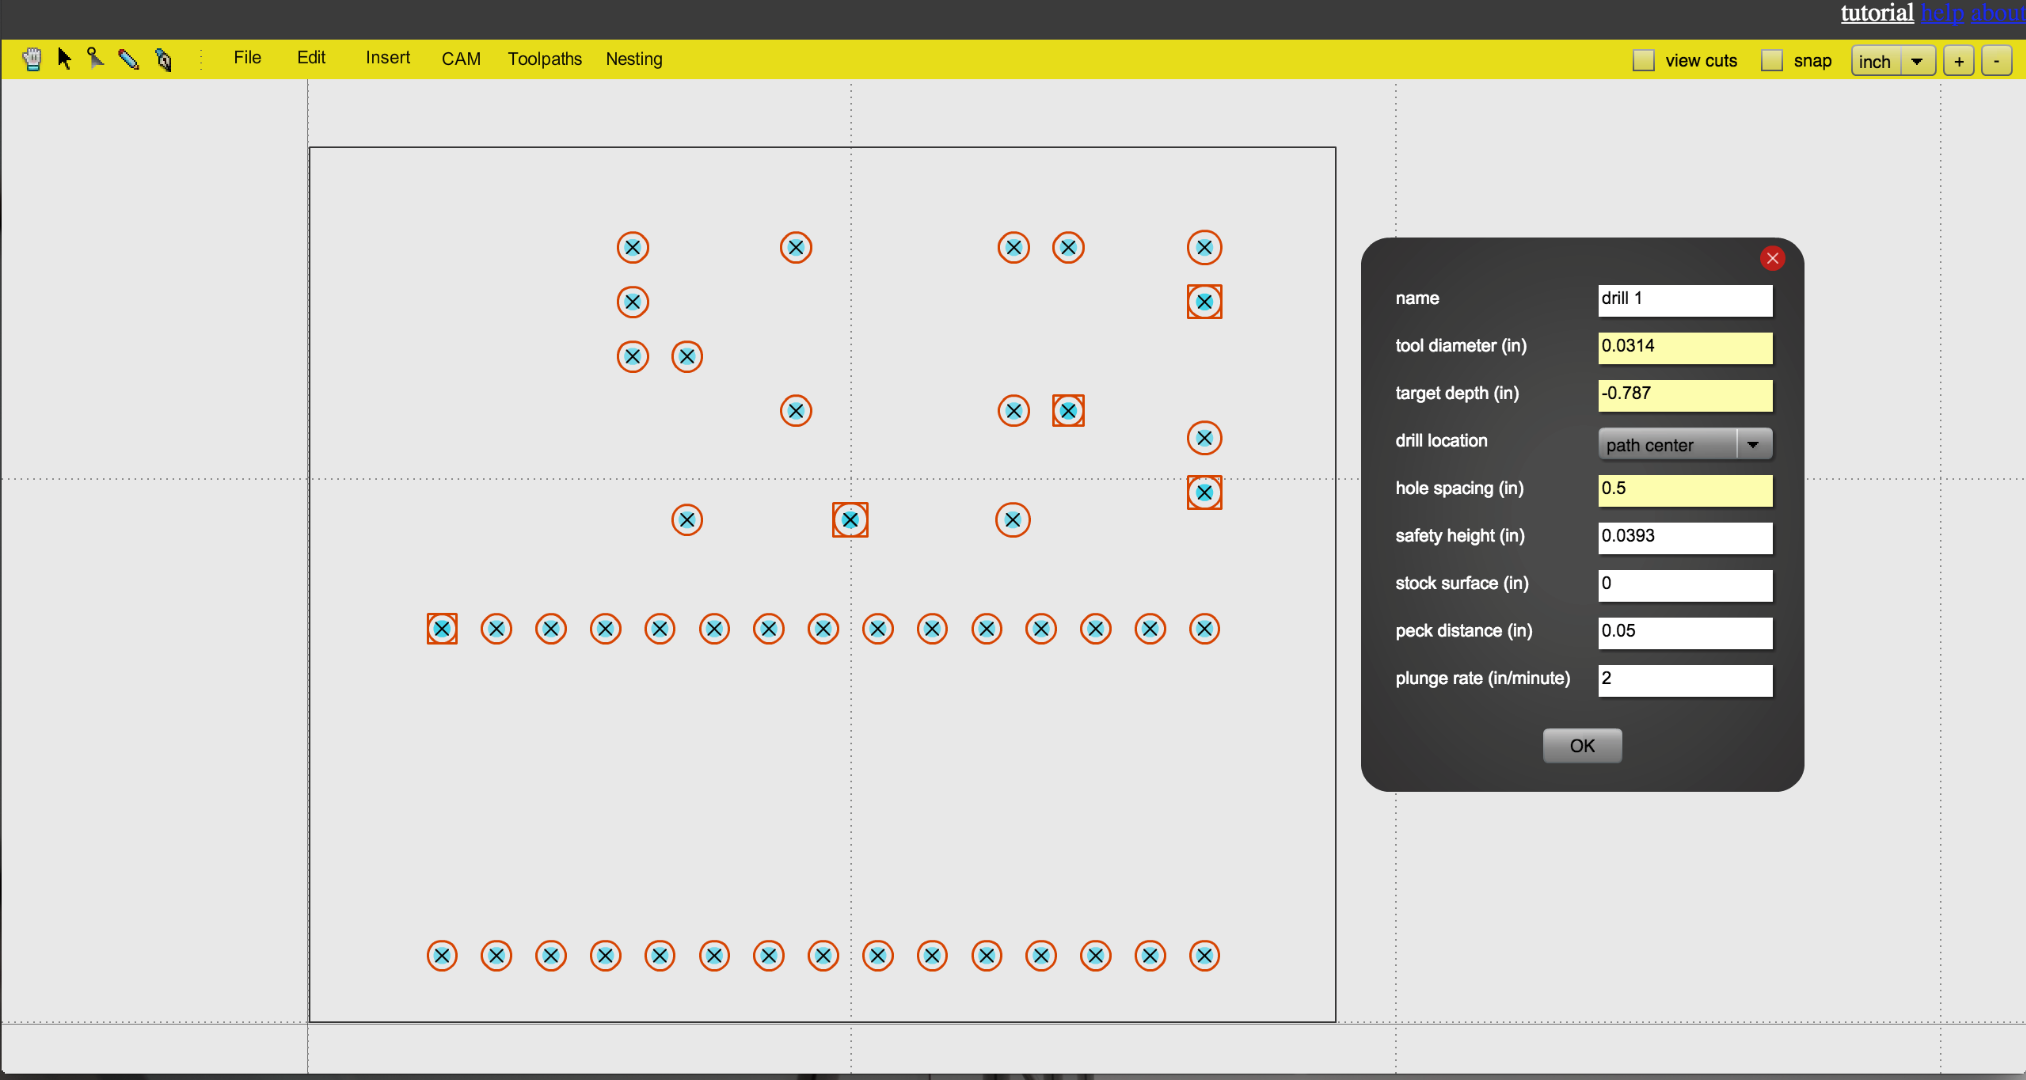Click the plunge rate input field
2026x1080 pixels.
coord(1684,680)
